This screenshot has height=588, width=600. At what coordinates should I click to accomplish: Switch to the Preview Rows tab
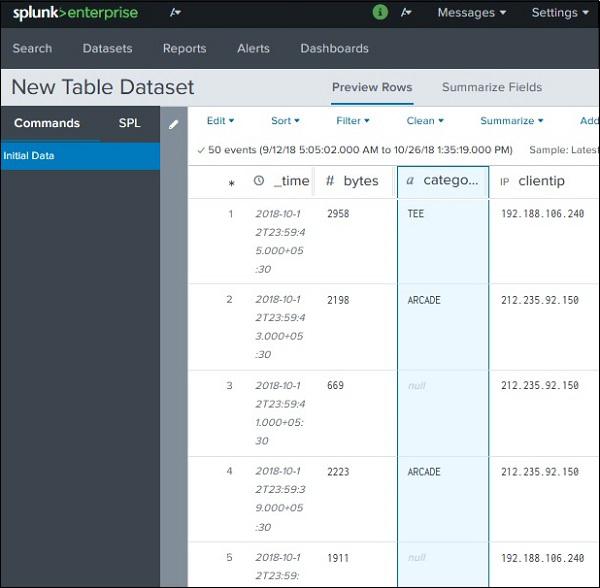tap(372, 87)
